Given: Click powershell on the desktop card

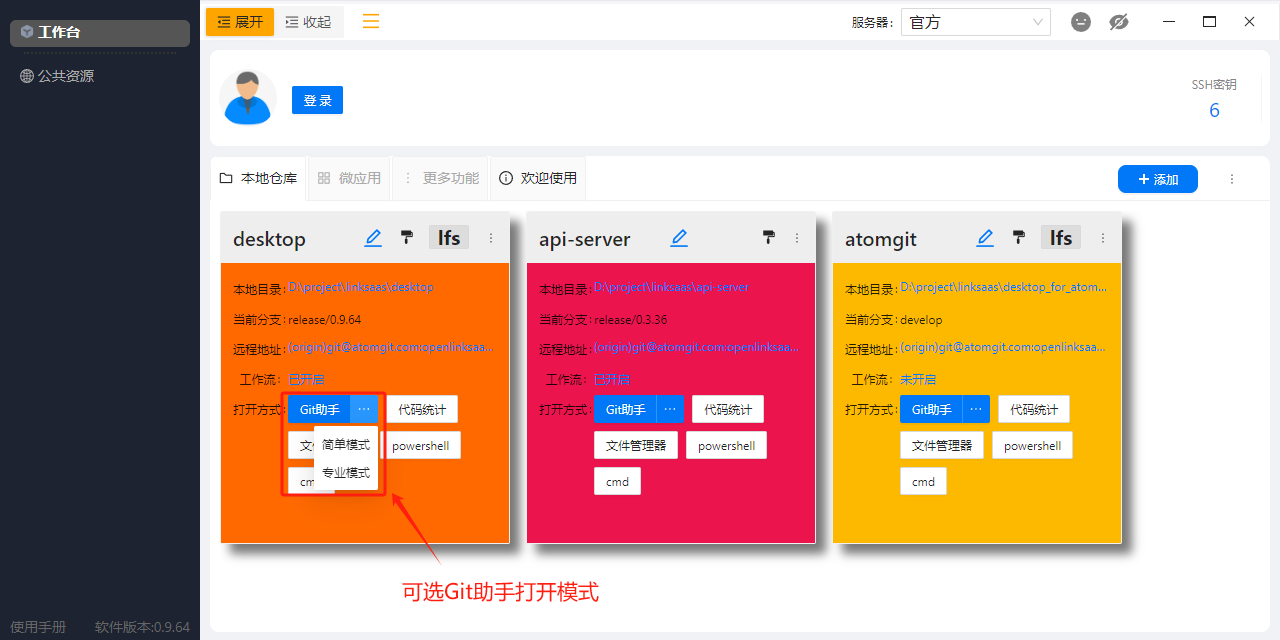Looking at the screenshot, I should click(421, 445).
